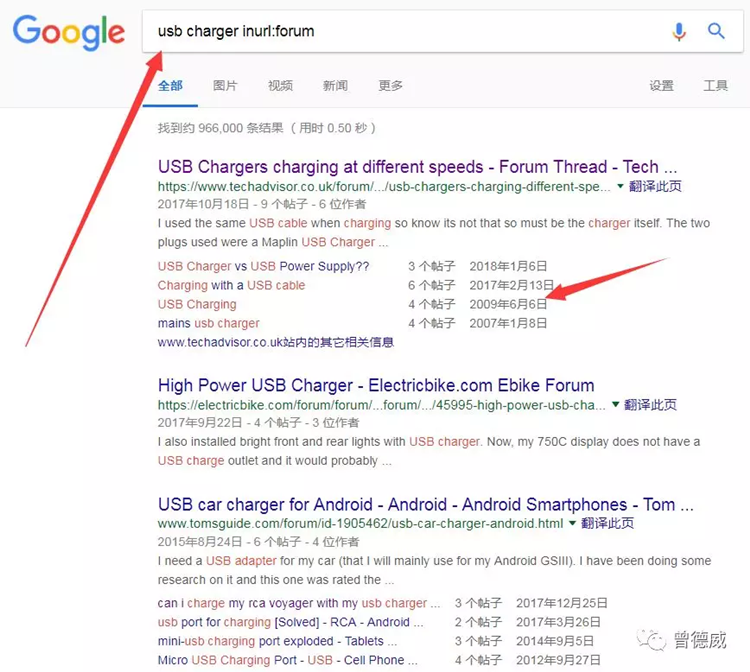Click the date text '2017年12月25日'
The height and width of the screenshot is (672, 750).
(x=562, y=603)
